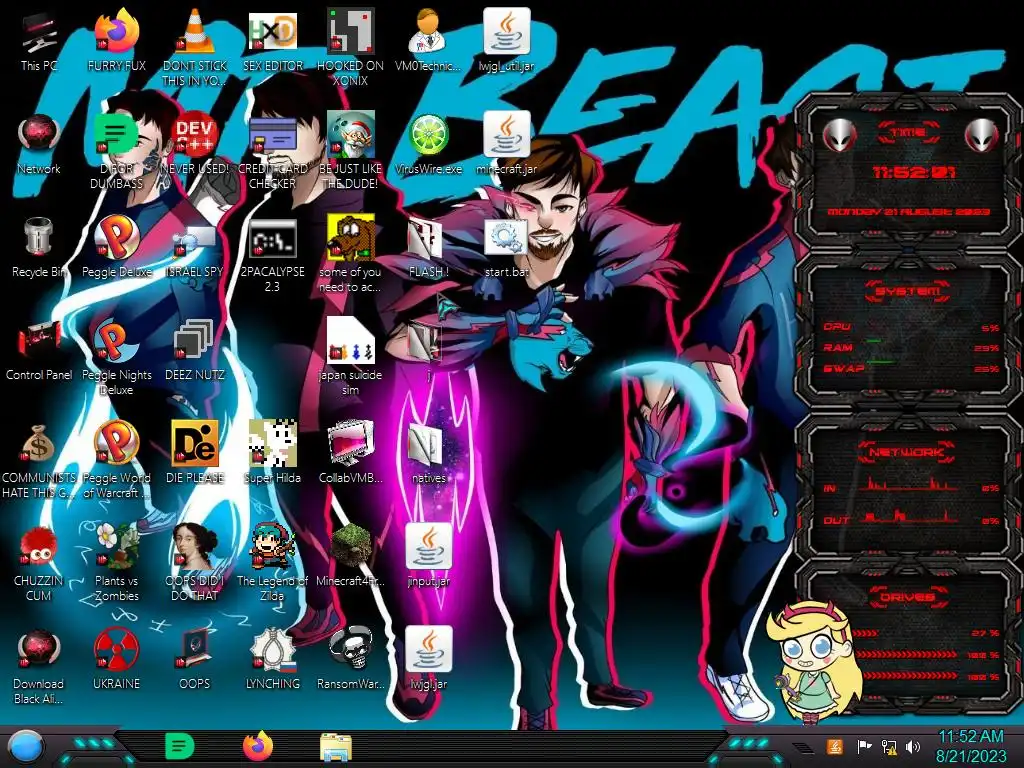Open the UKRAINE radiation icon

[x=117, y=650]
